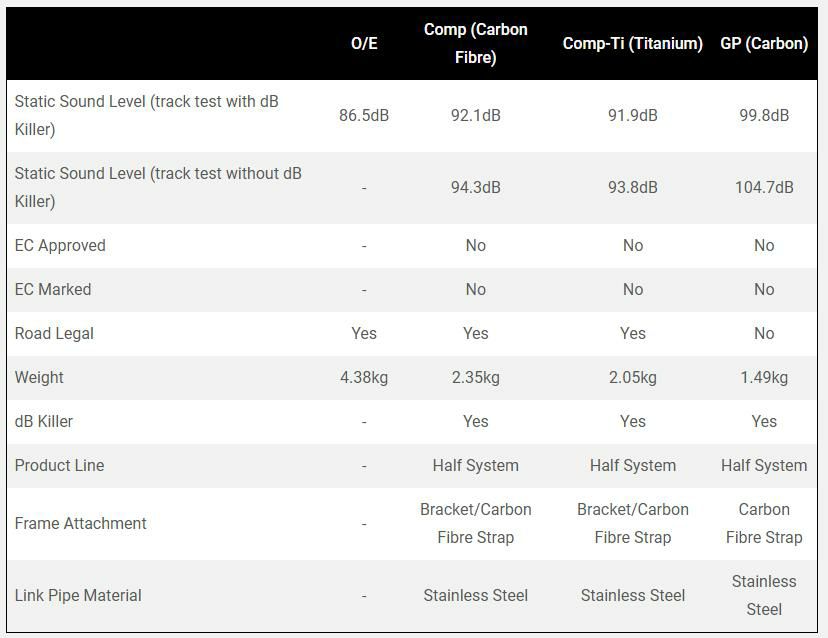Click the EC Approved row label

pos(60,246)
